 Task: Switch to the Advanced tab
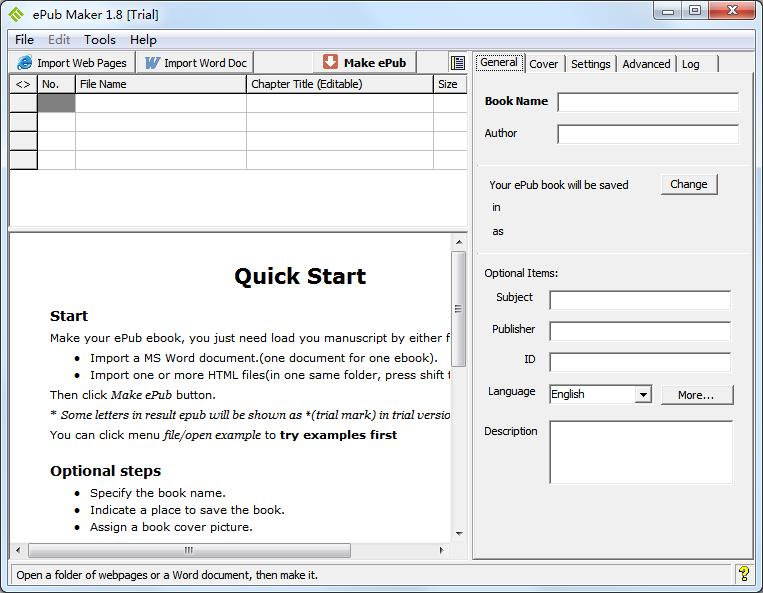point(646,64)
